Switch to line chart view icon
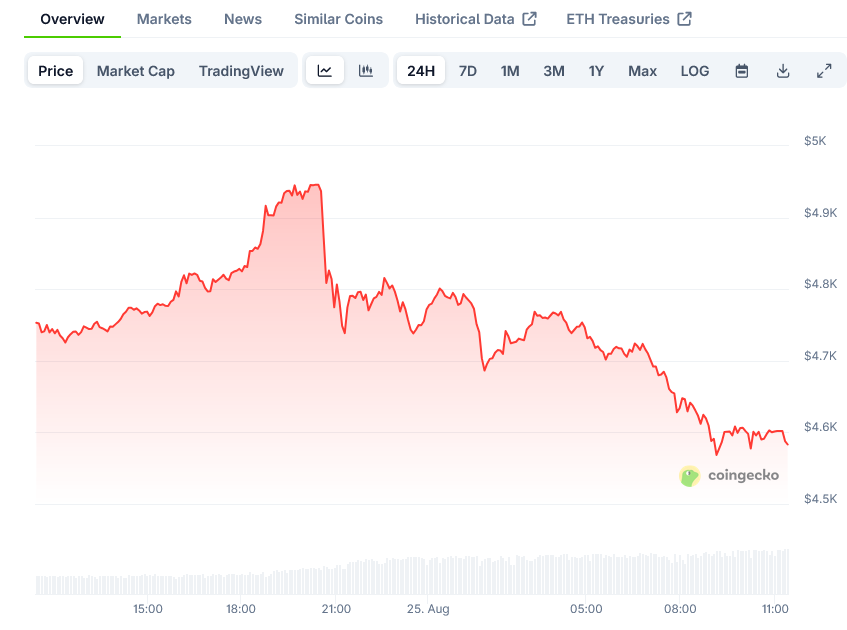Image resolution: width=847 pixels, height=630 pixels. 325,71
